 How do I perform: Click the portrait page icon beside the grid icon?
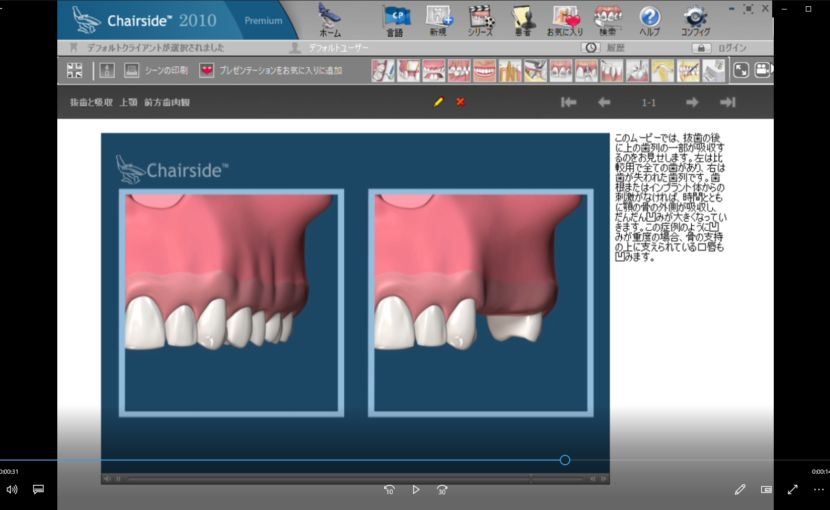point(107,70)
